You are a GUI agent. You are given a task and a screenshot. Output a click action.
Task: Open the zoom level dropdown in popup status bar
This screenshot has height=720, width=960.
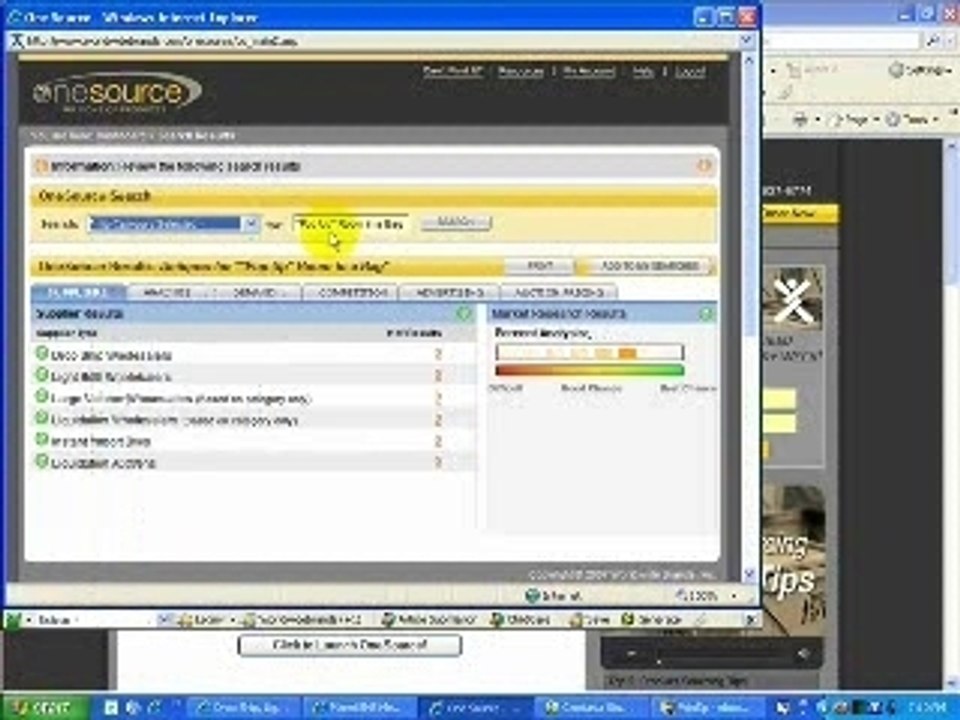click(734, 595)
